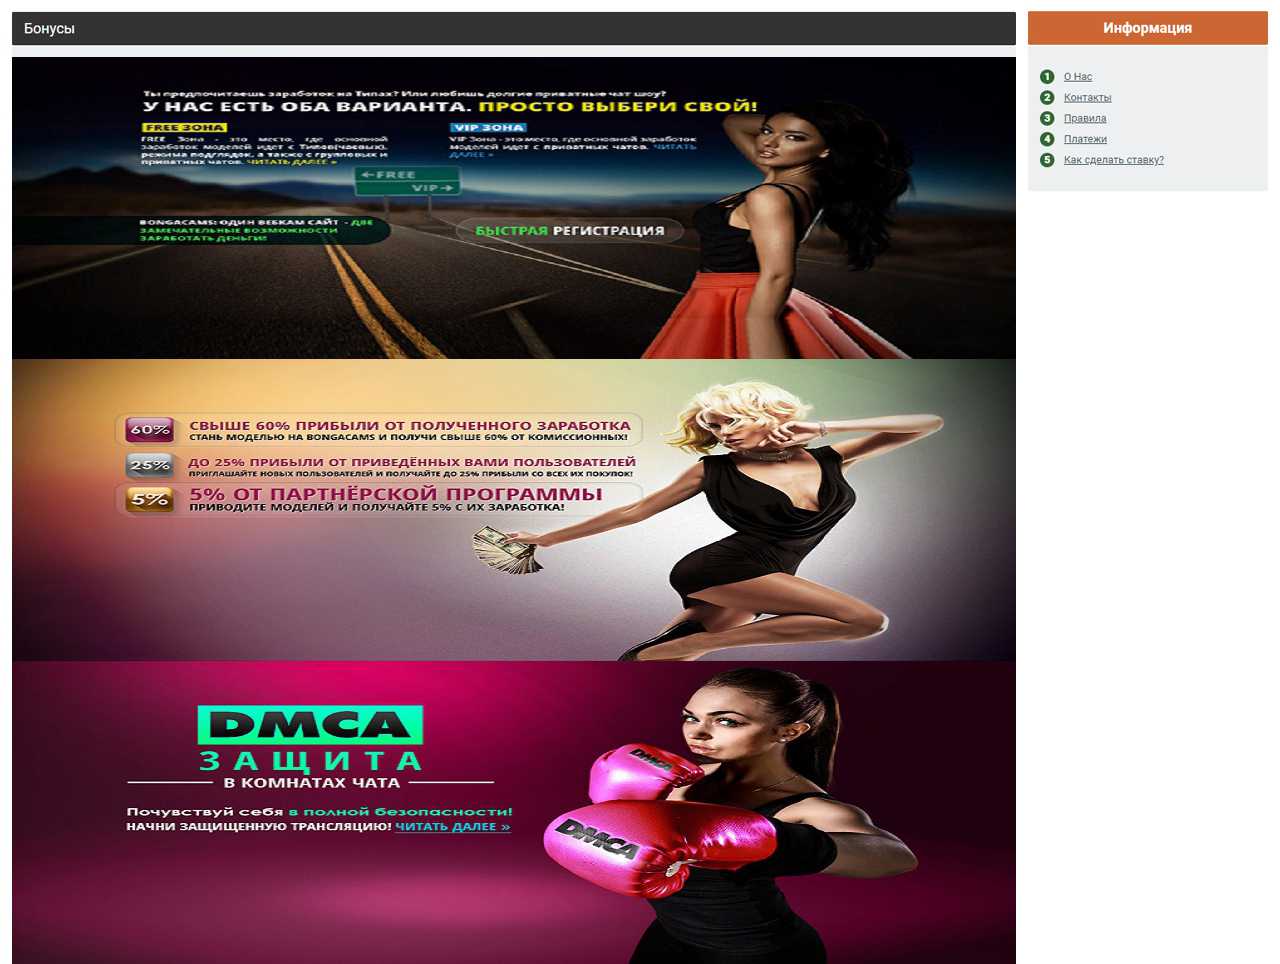The image size is (1280, 964).
Task: Click the VIP ЗОНА label
Action: pyautogui.click(x=488, y=128)
